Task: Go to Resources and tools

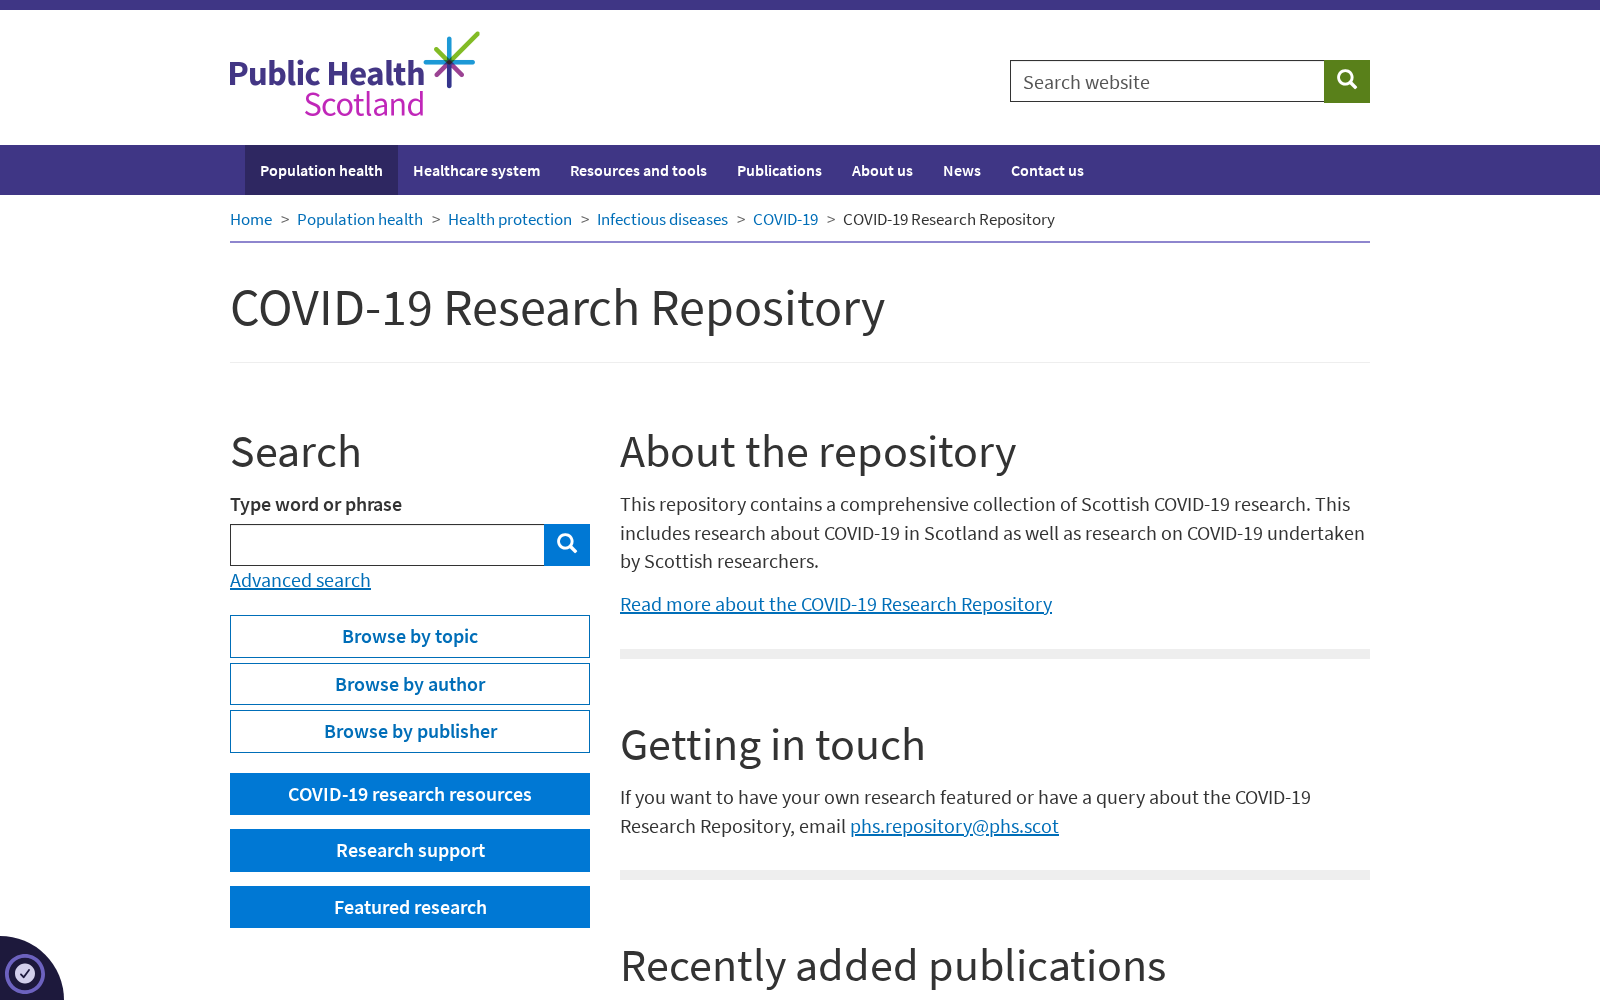Action: point(638,170)
